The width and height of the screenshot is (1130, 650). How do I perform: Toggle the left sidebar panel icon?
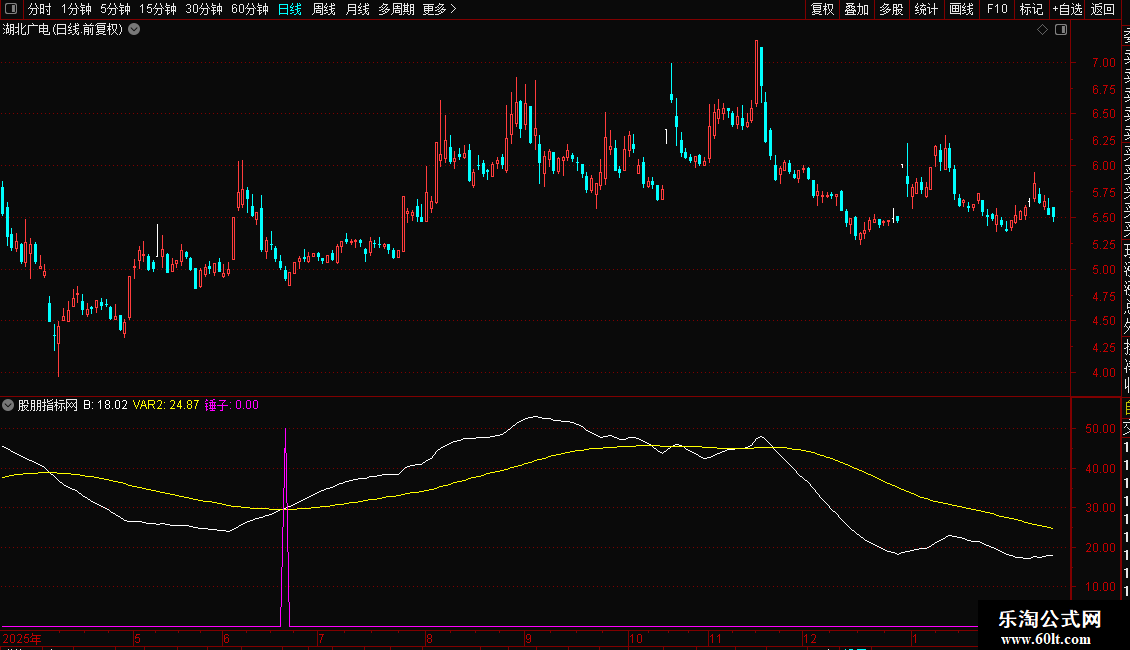point(10,9)
